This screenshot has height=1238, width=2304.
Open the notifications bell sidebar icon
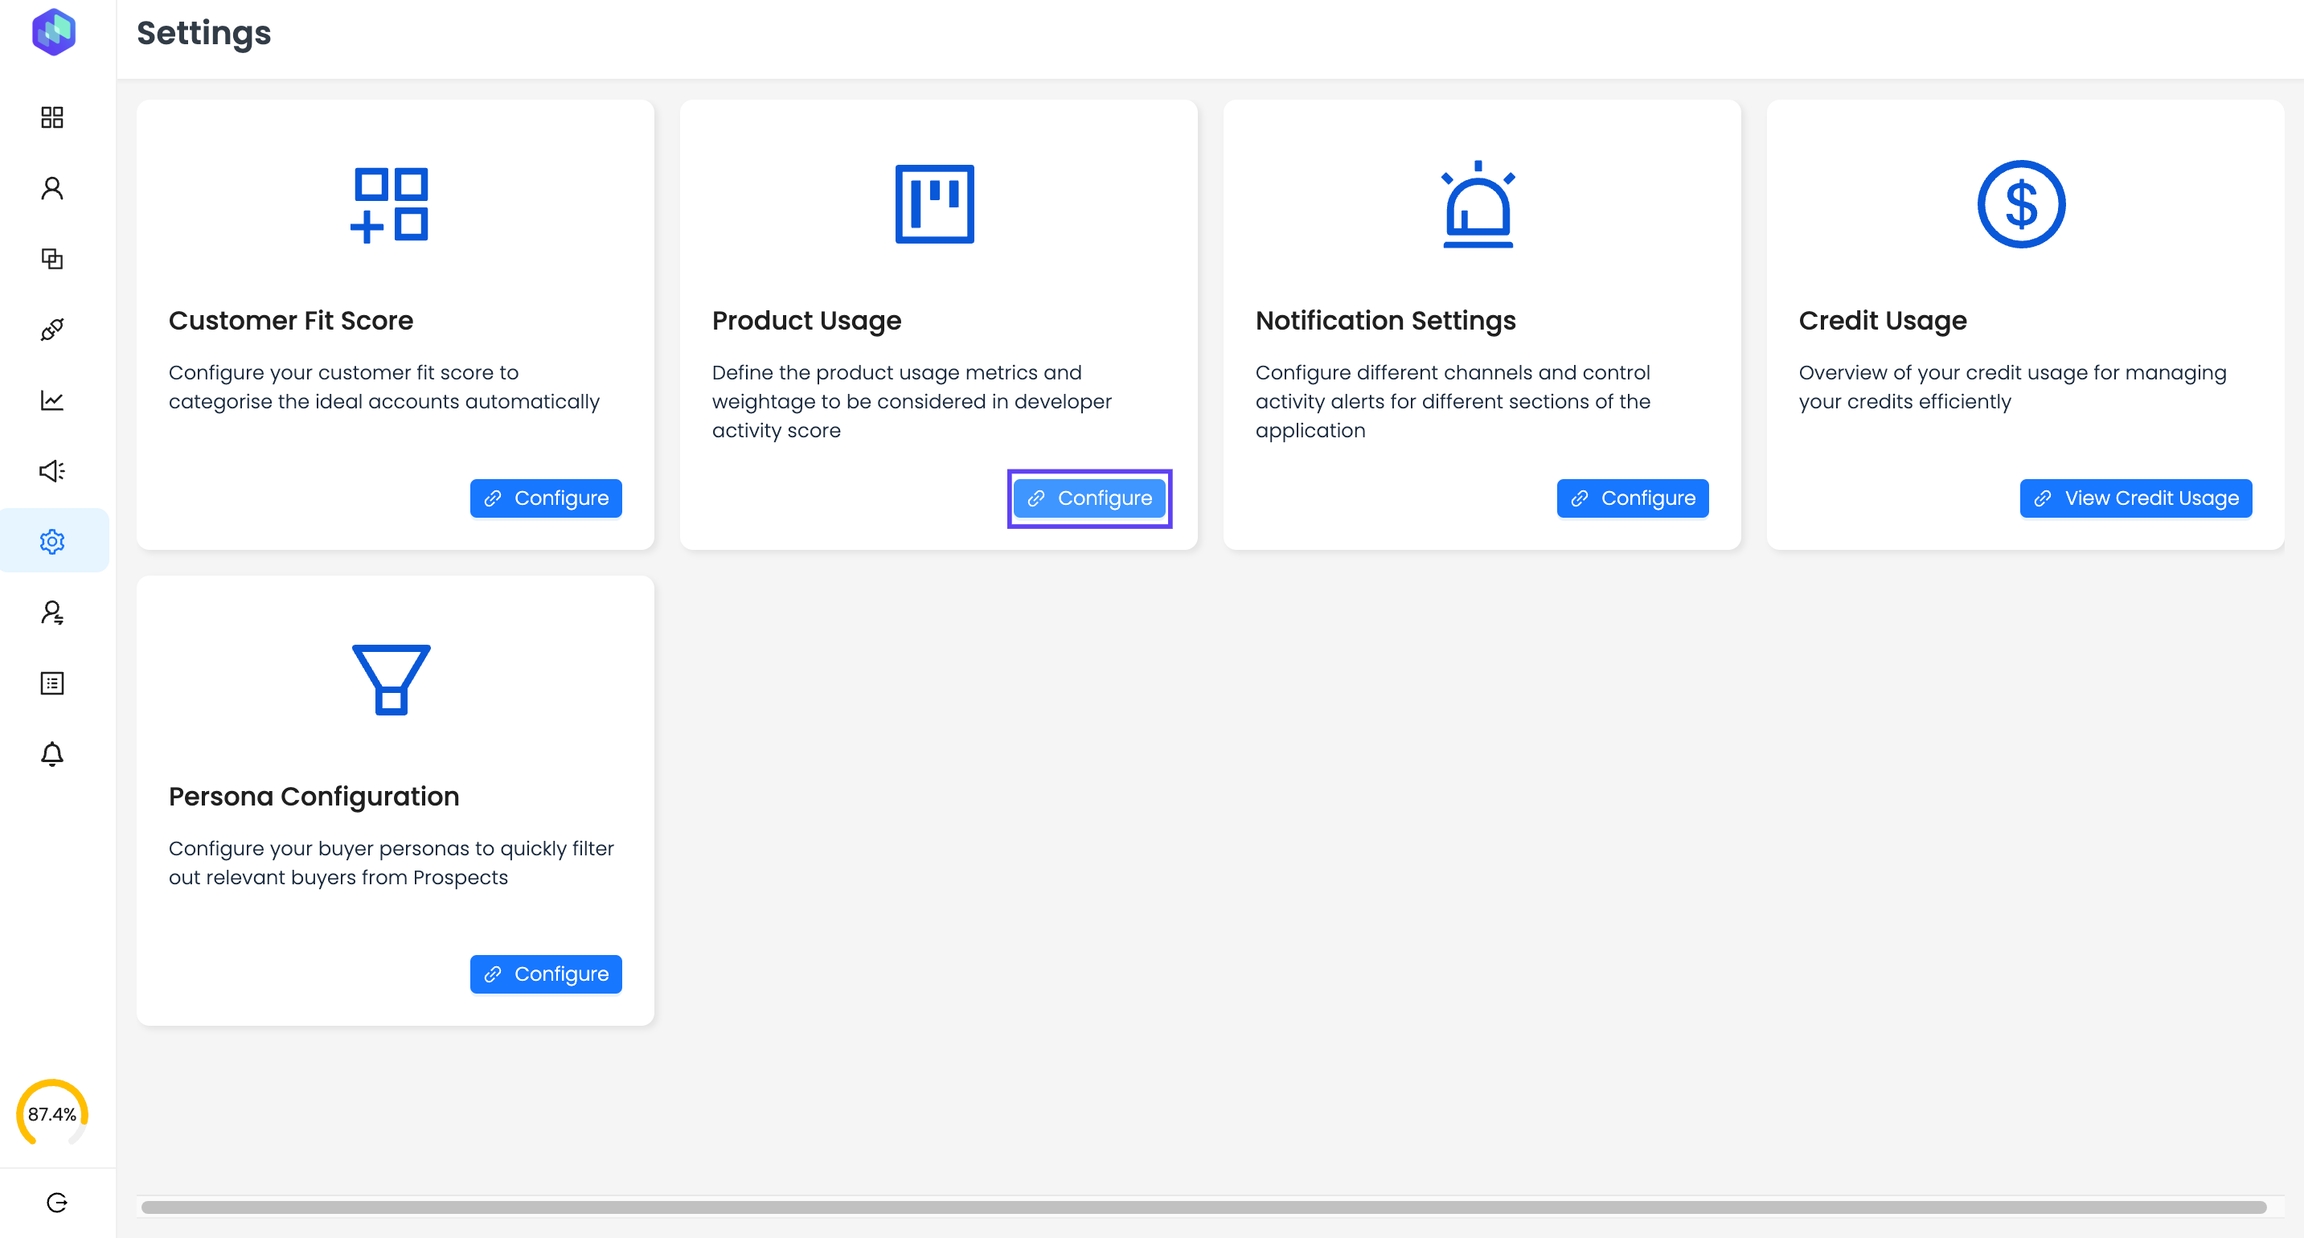tap(52, 754)
